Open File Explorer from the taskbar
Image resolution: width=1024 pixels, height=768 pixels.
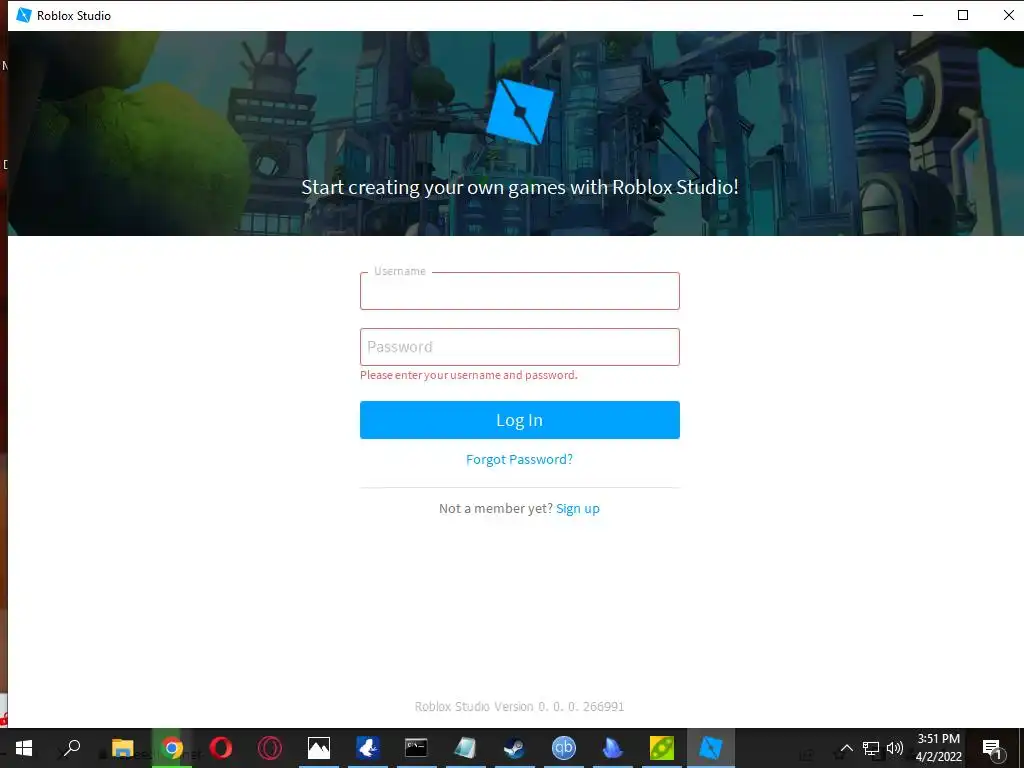coord(122,748)
